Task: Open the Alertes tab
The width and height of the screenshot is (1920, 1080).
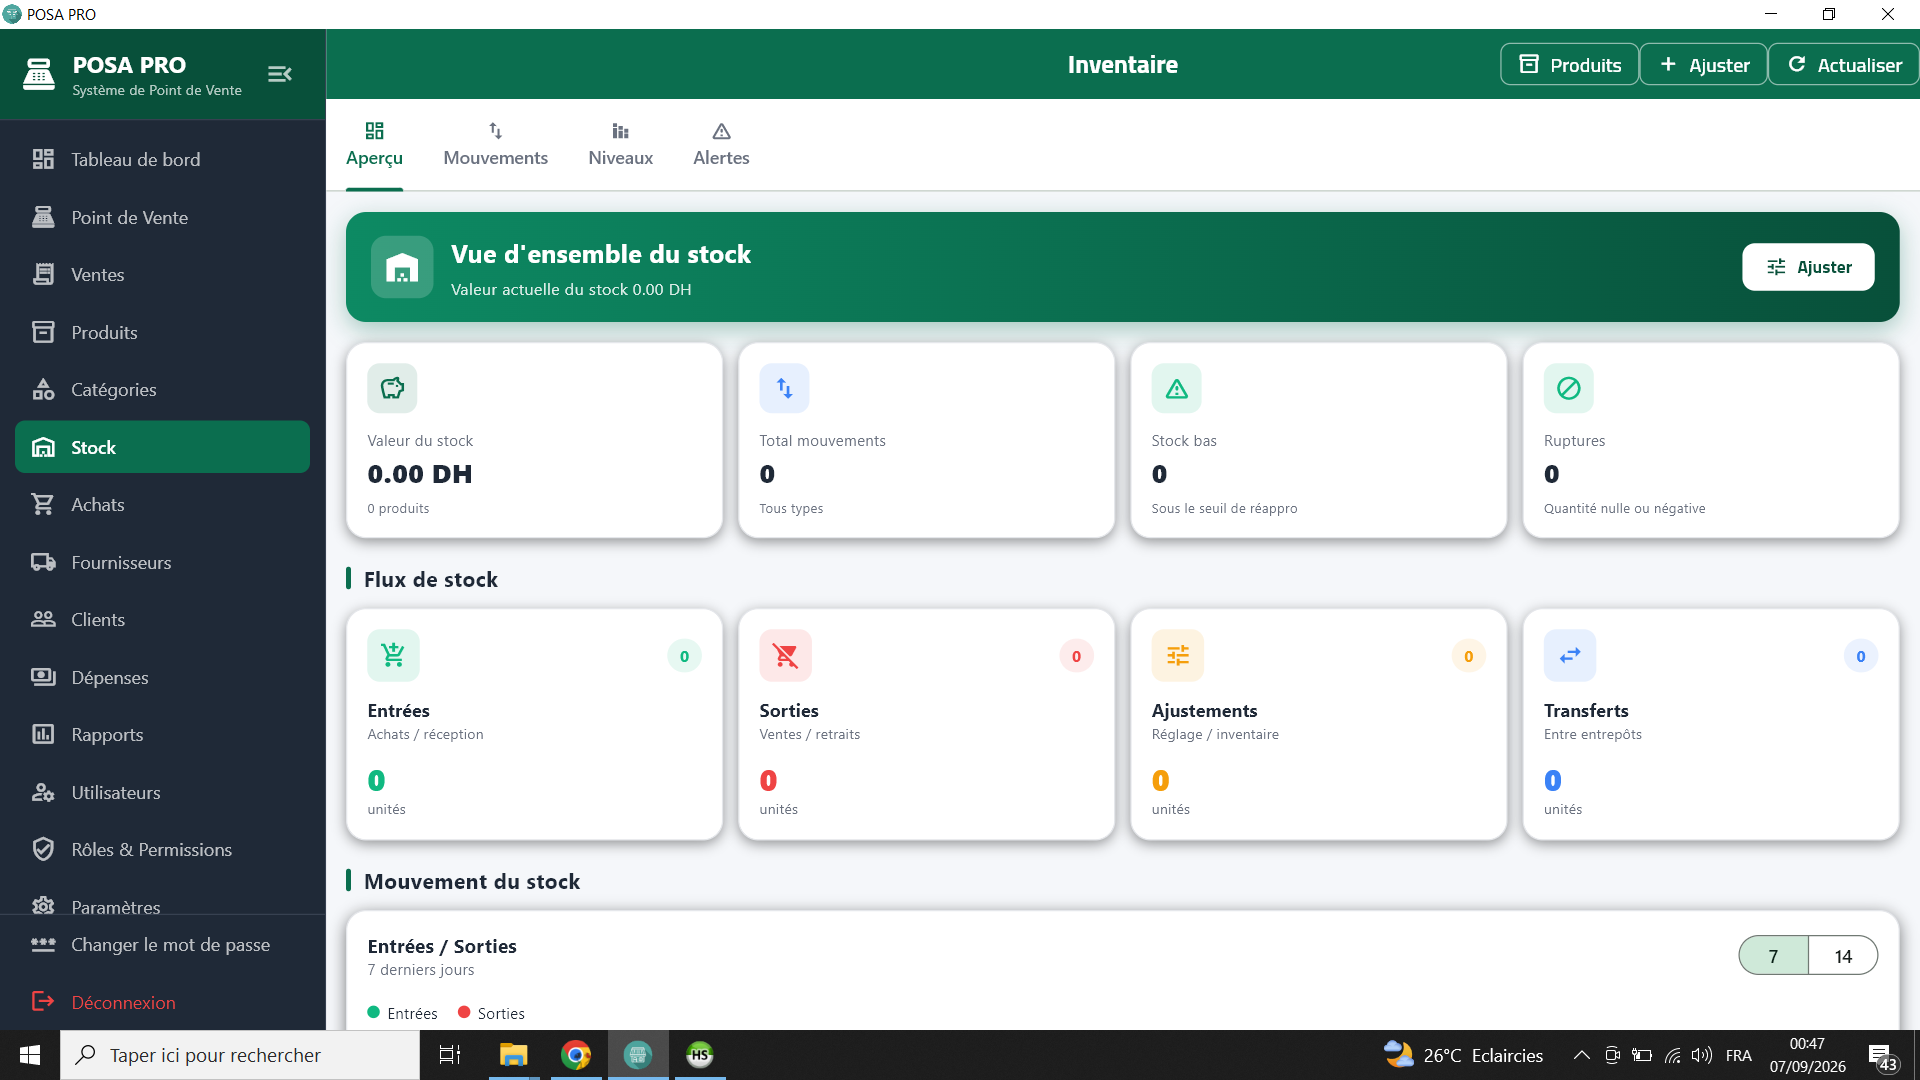Action: [x=721, y=145]
